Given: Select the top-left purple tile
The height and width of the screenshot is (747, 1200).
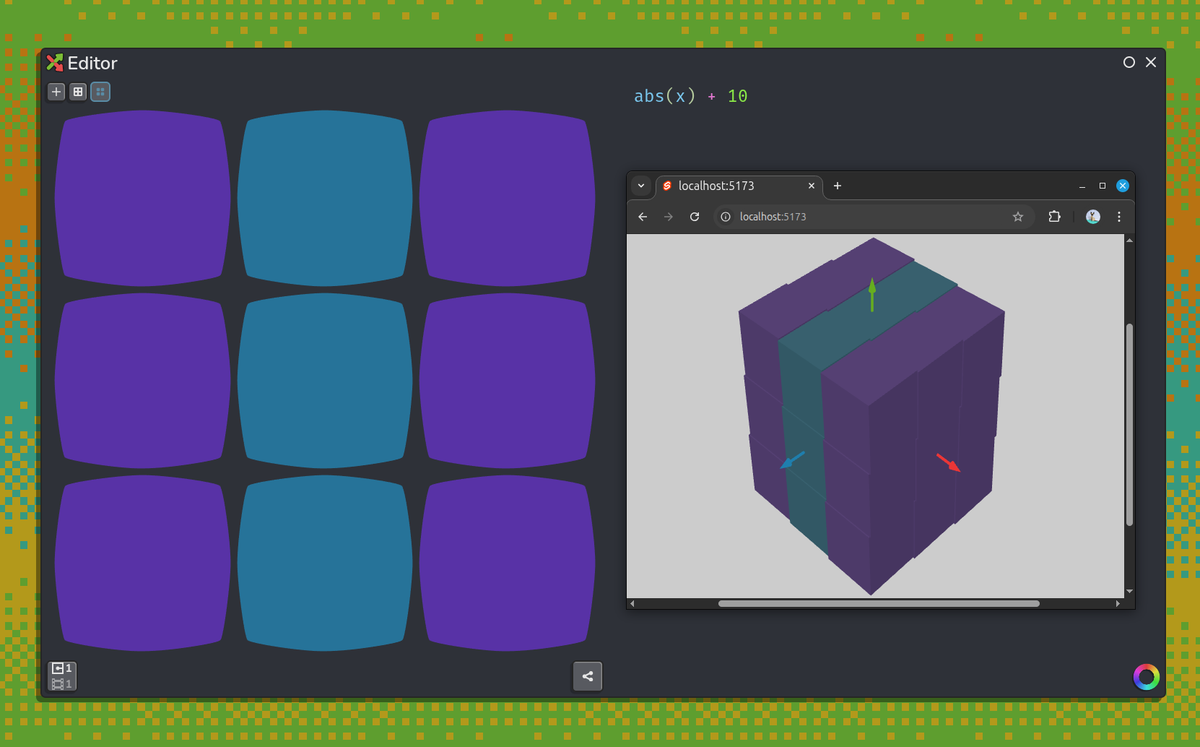Looking at the screenshot, I should pos(142,198).
